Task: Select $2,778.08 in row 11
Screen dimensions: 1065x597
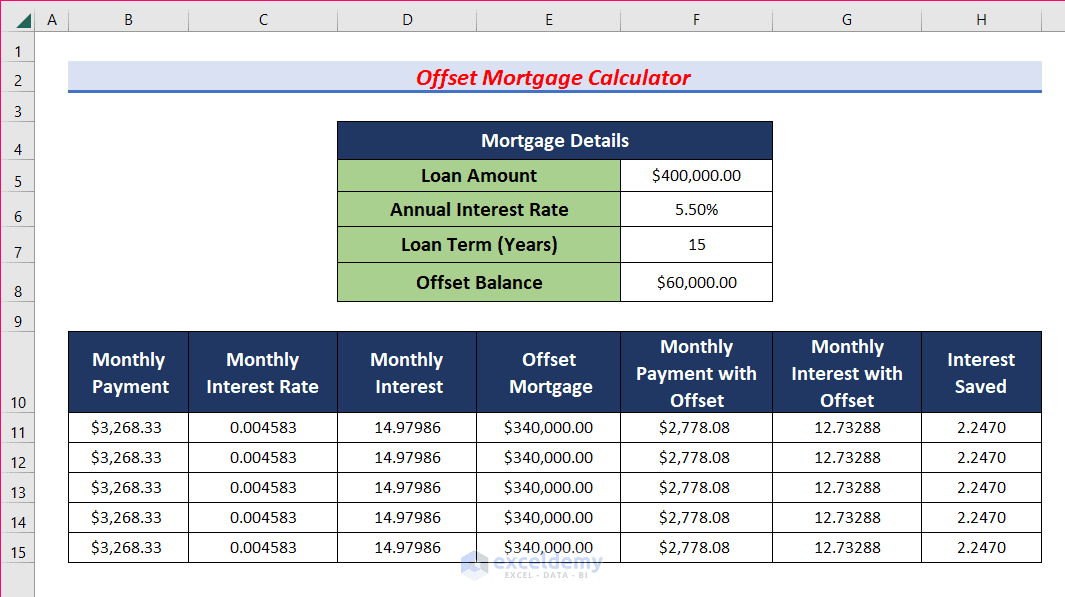Action: click(x=696, y=428)
